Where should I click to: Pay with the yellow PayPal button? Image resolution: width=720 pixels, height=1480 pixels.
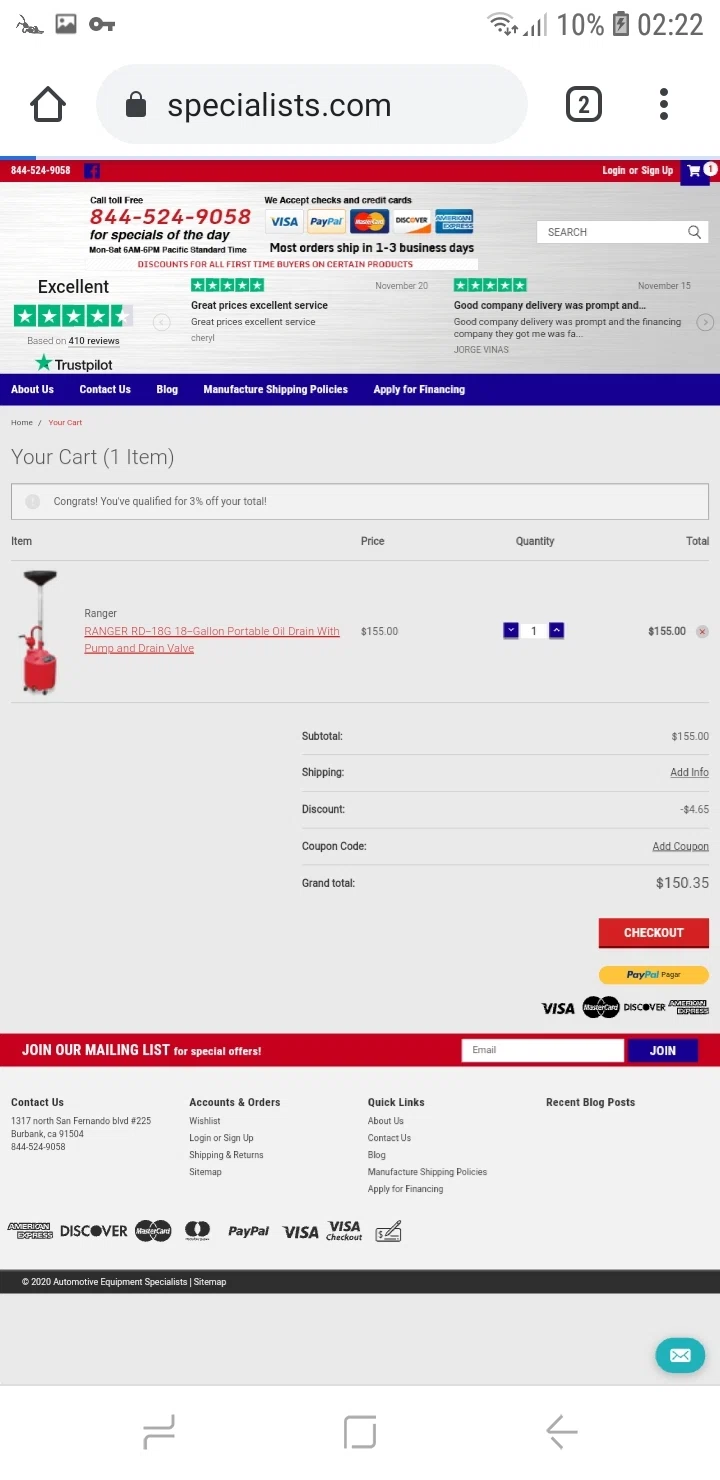tap(654, 975)
